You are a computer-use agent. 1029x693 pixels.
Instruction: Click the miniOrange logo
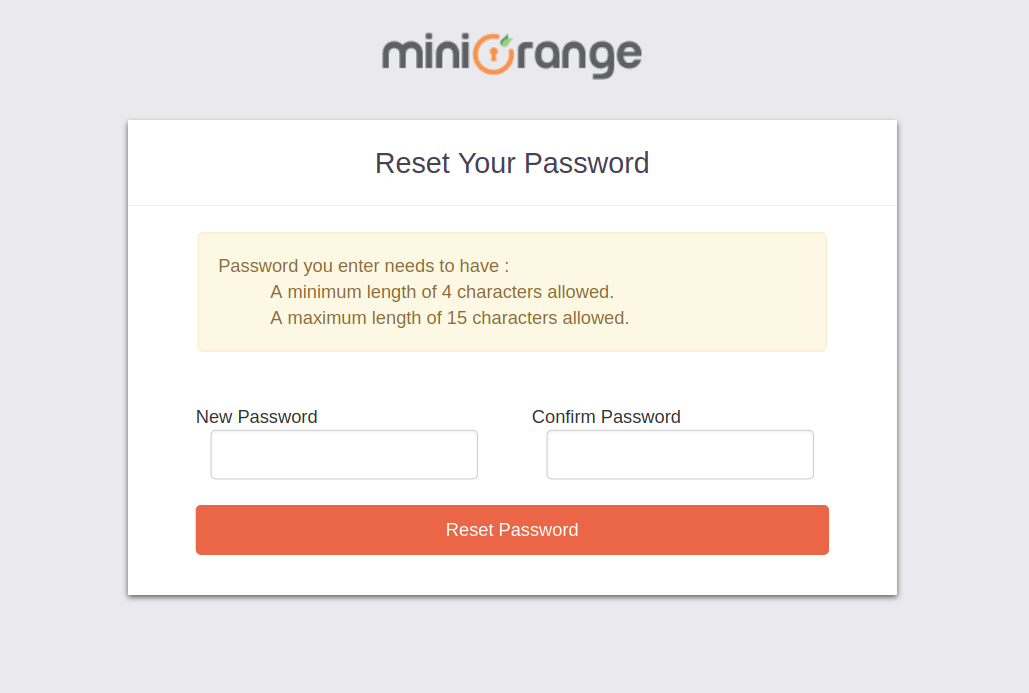(512, 56)
